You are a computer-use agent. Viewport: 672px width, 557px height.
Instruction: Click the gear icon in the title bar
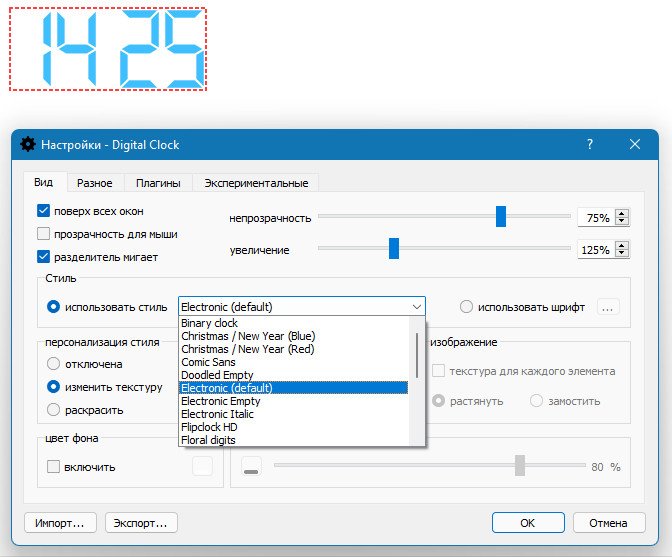[28, 144]
